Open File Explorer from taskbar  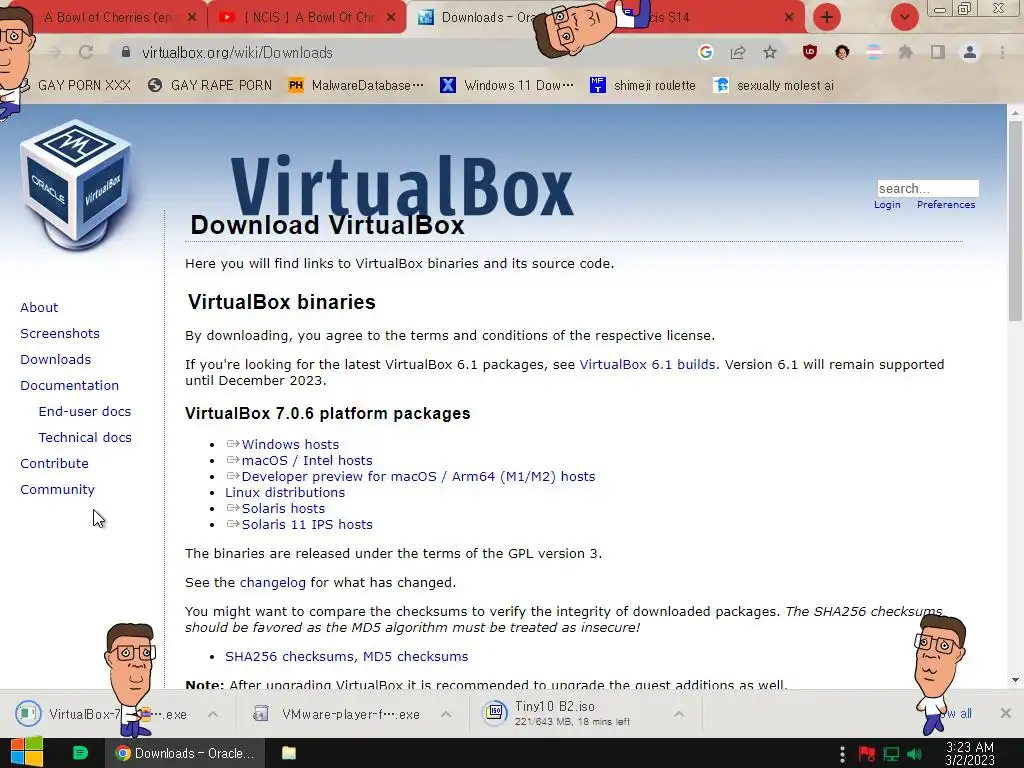(x=289, y=753)
